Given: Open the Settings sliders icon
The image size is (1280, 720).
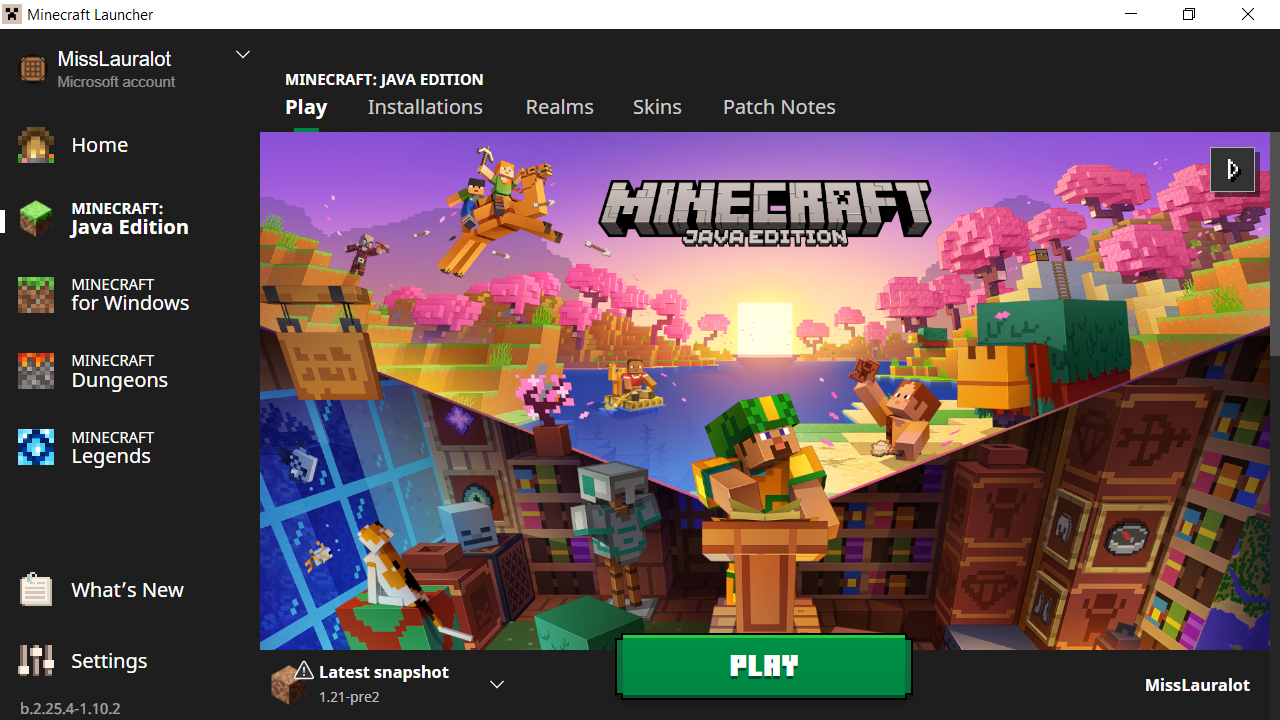Looking at the screenshot, I should (x=36, y=661).
